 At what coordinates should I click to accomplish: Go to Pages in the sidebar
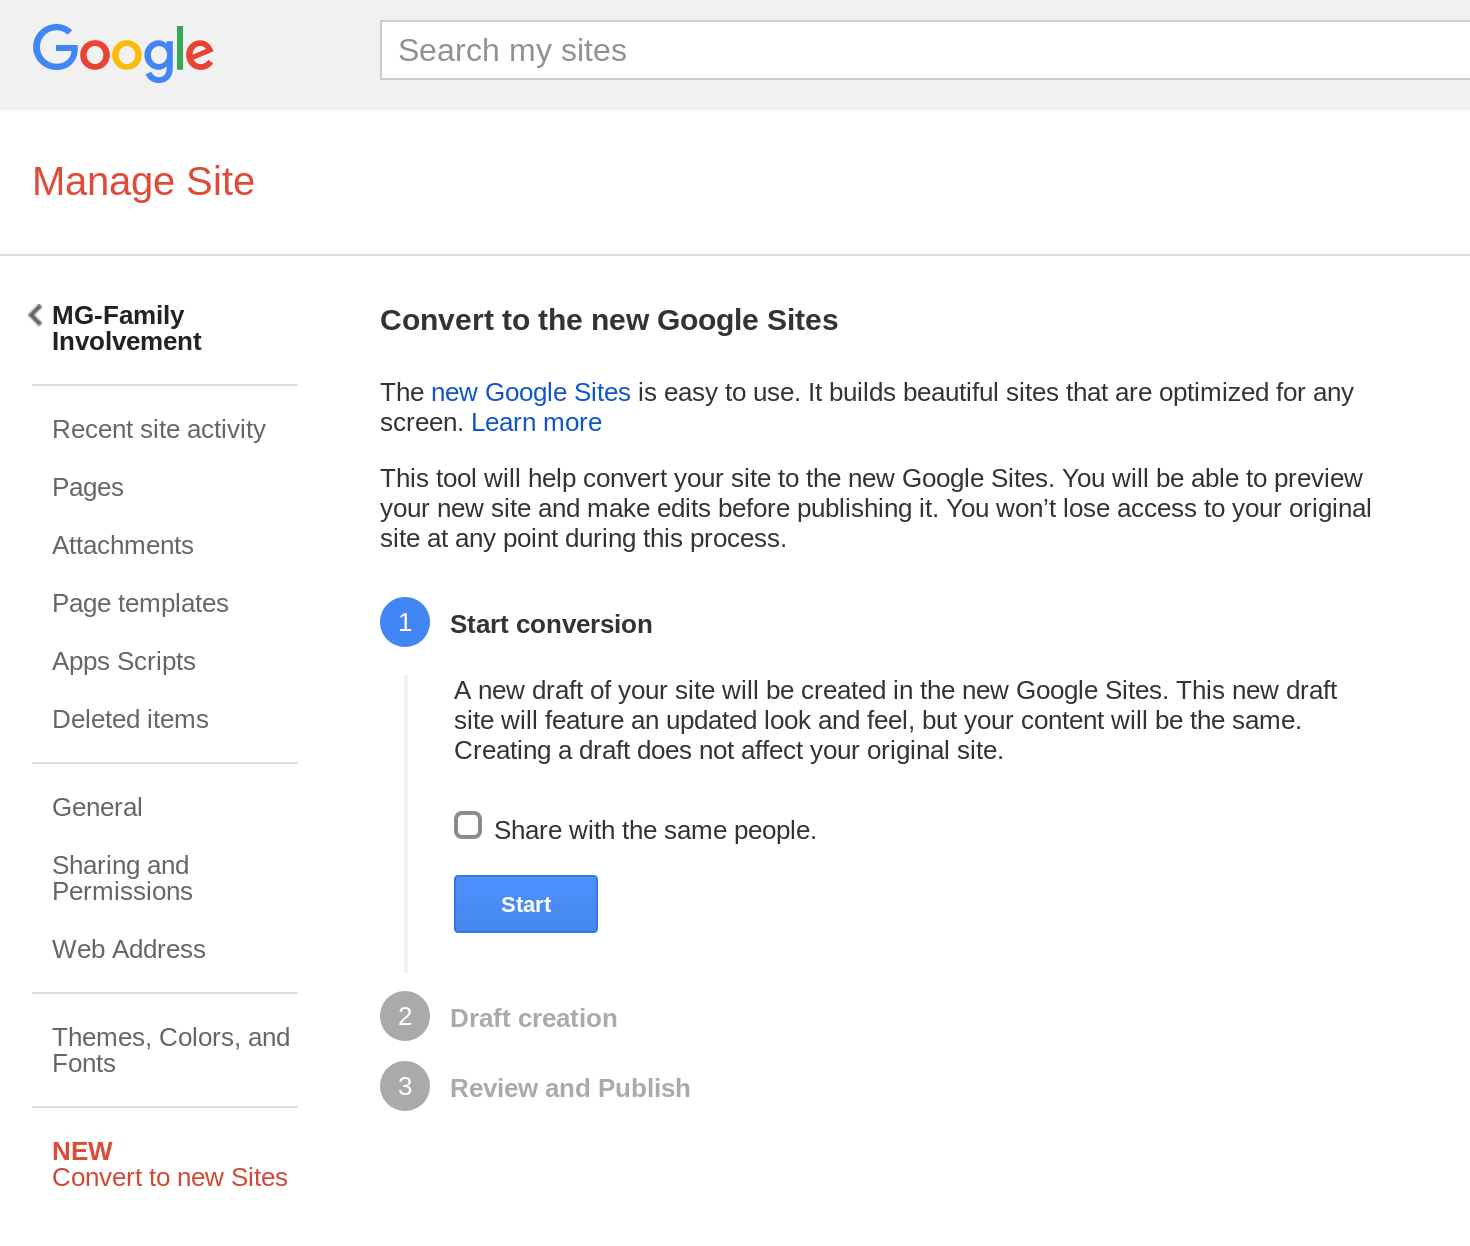(88, 487)
